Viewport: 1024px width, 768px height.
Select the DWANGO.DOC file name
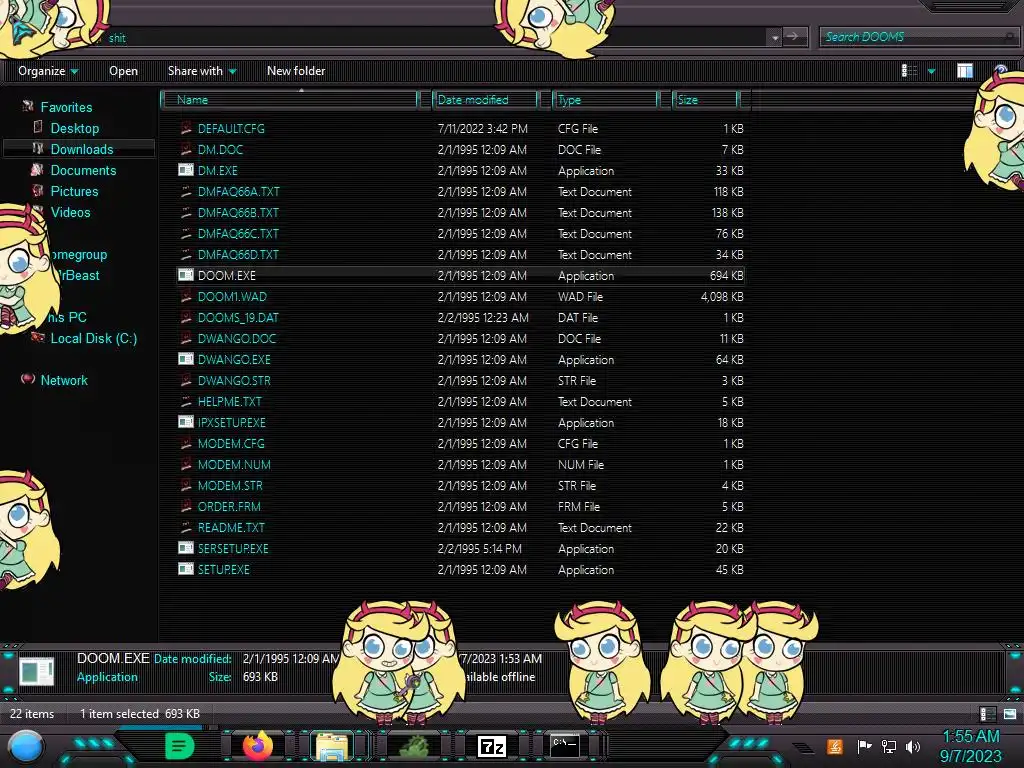[237, 338]
